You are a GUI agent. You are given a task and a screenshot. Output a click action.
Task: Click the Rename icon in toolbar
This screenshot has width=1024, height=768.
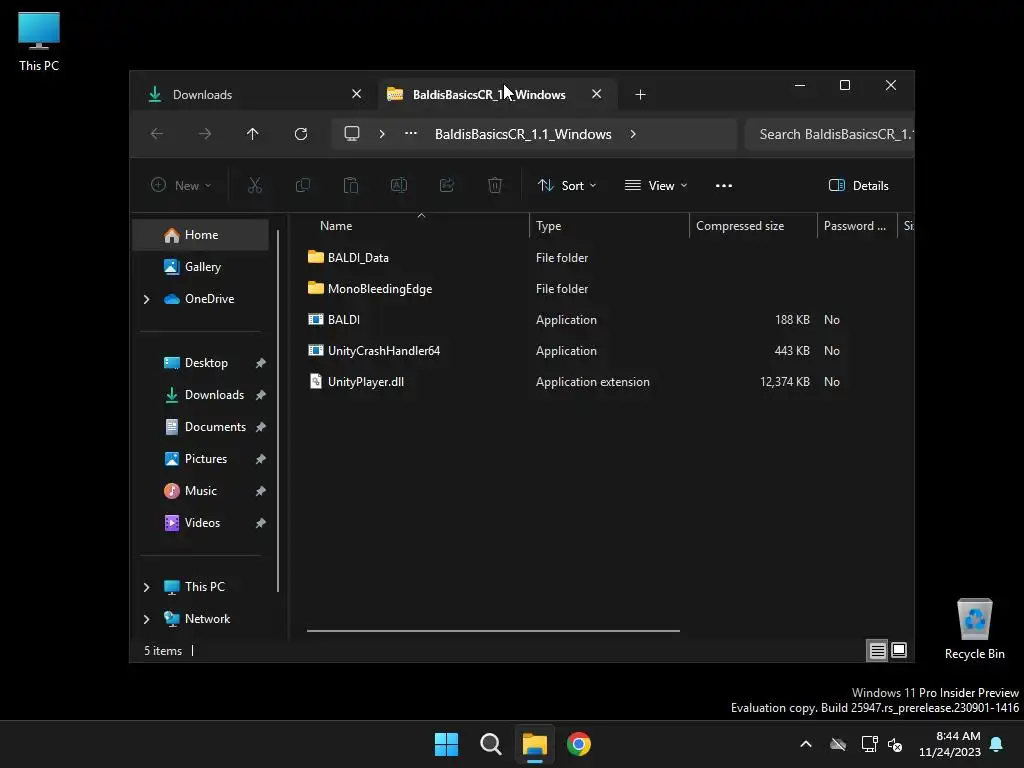pos(398,185)
